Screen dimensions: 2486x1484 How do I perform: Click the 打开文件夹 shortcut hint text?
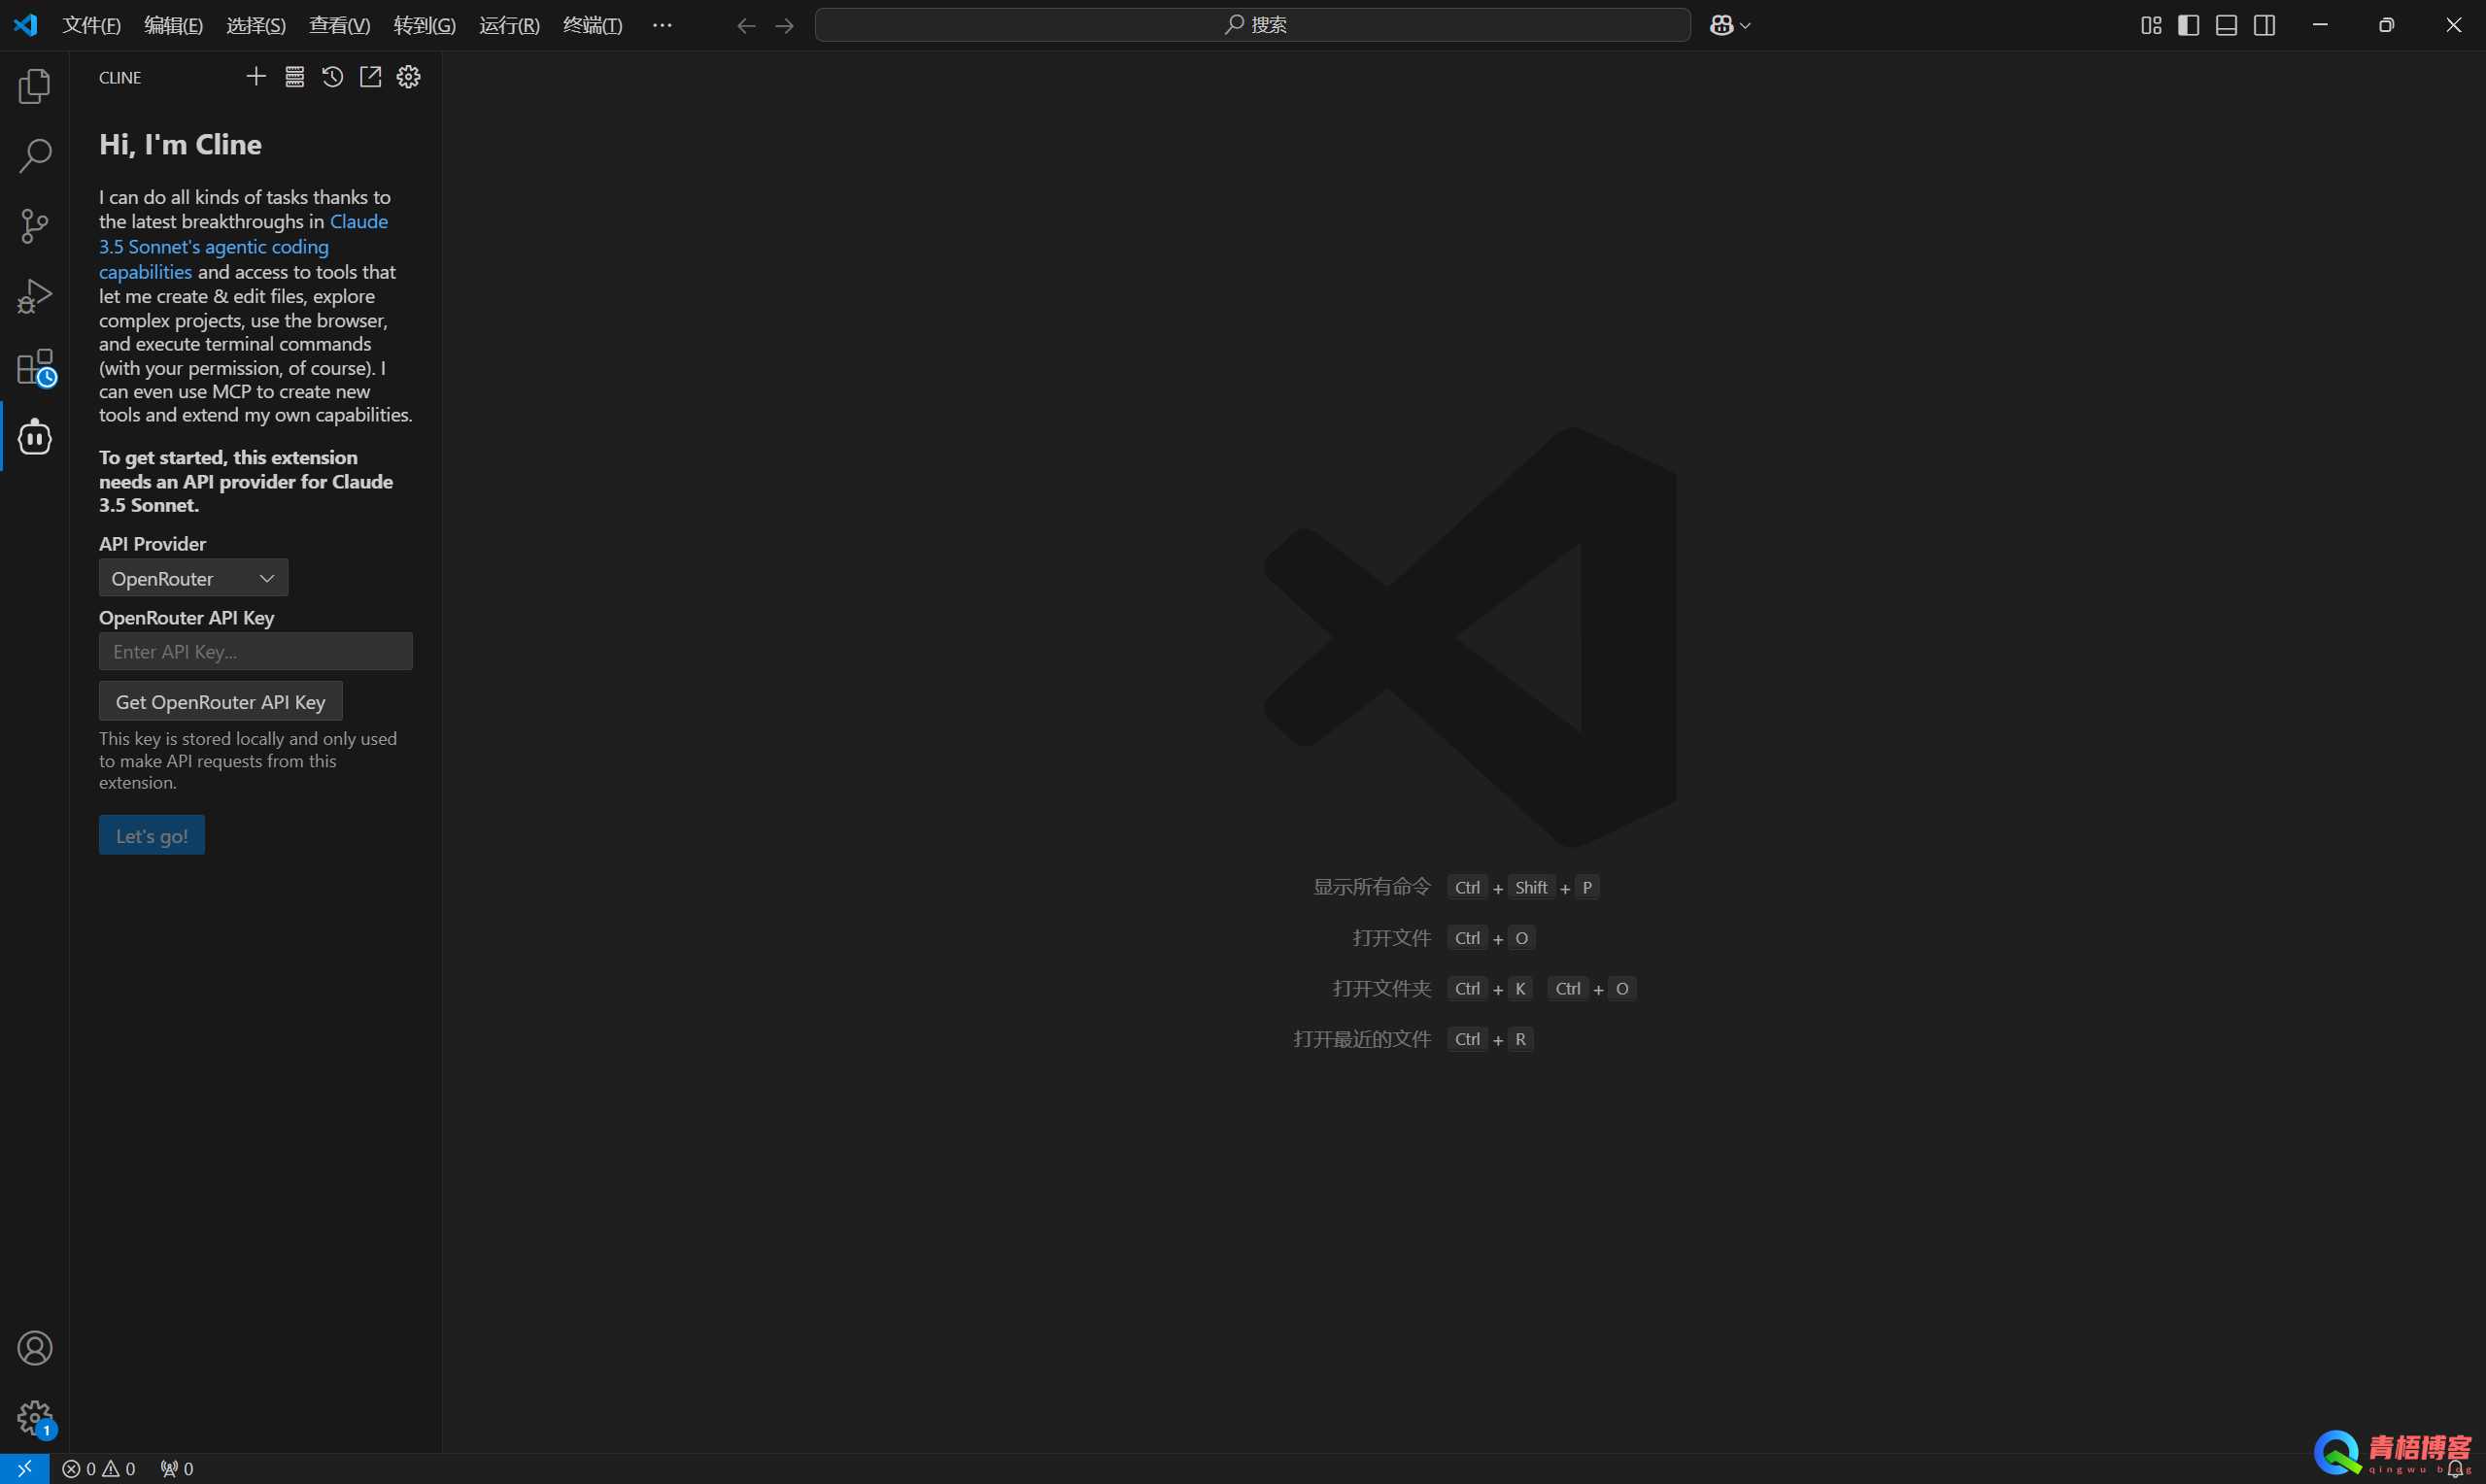pyautogui.click(x=1381, y=988)
